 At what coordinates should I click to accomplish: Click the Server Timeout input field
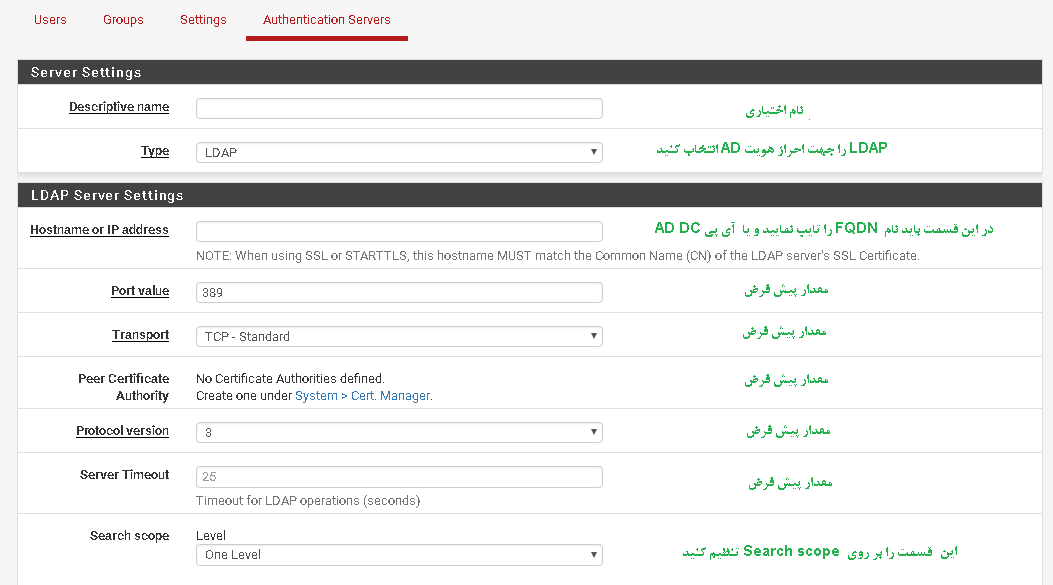pyautogui.click(x=399, y=477)
